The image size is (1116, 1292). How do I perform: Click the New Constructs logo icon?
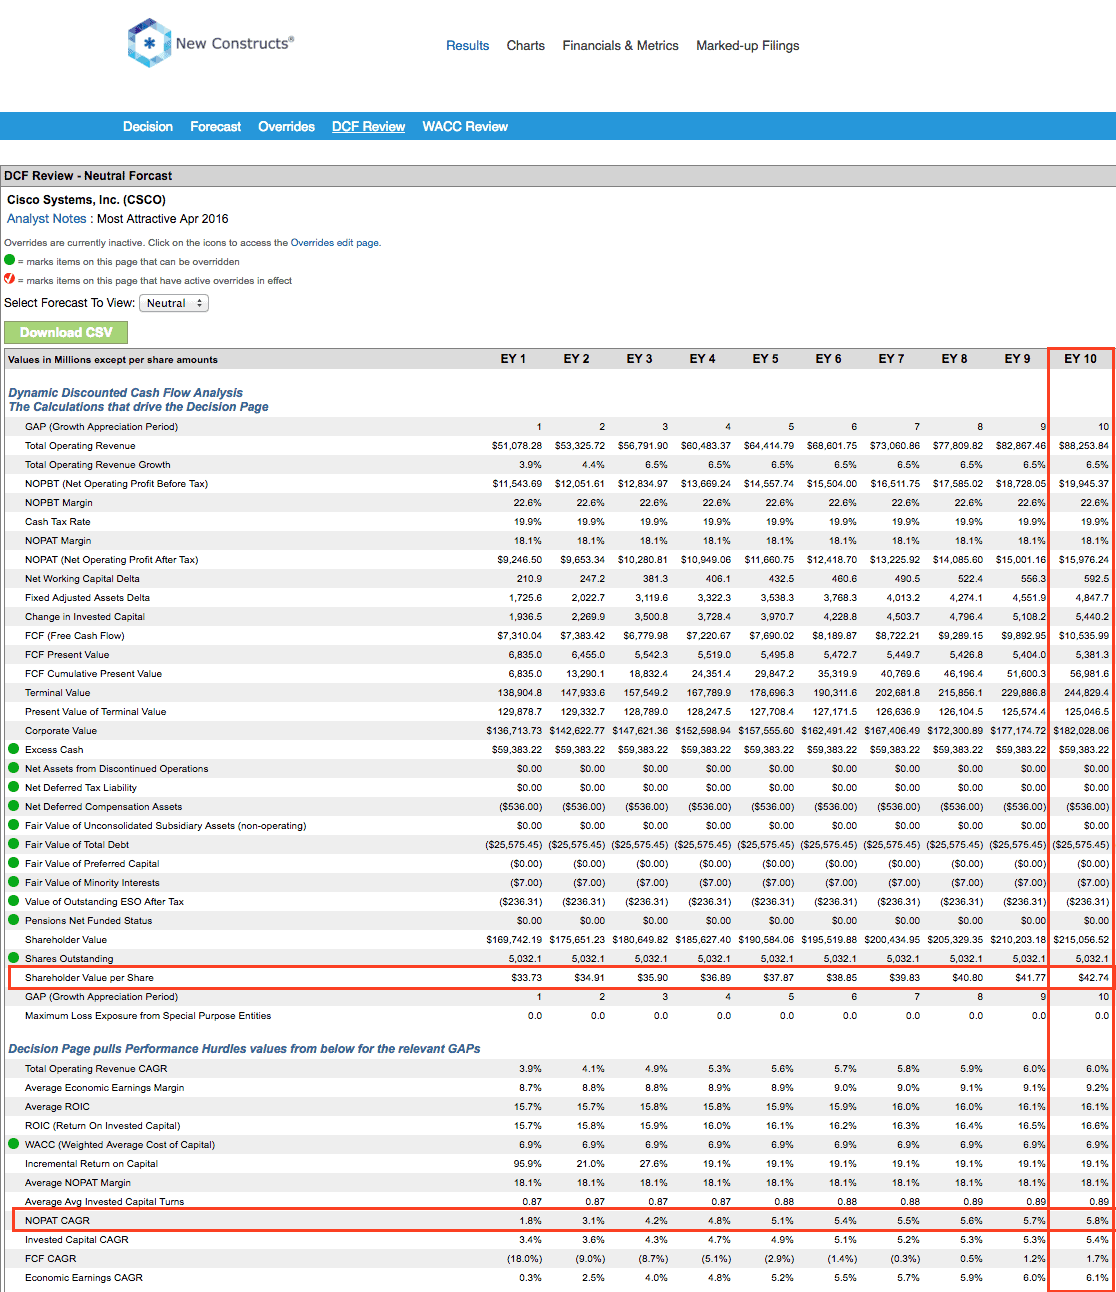149,43
